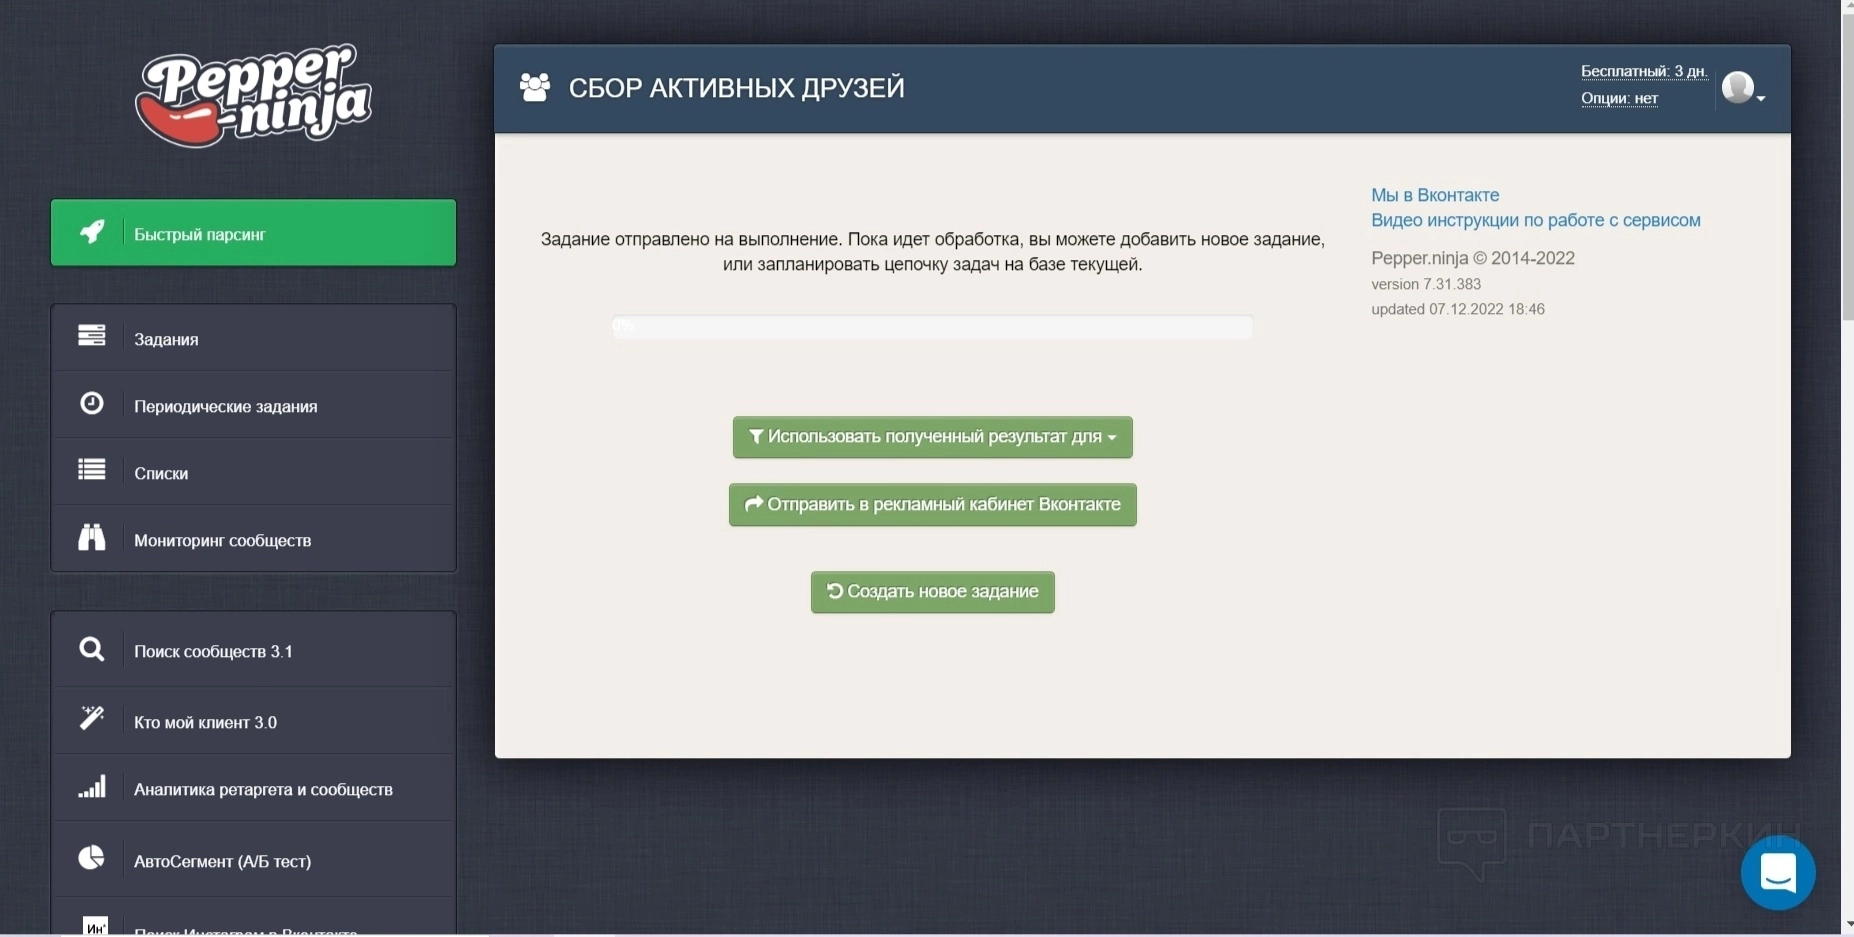Click the Списки list icon
This screenshot has height=937, width=1854.
92,470
